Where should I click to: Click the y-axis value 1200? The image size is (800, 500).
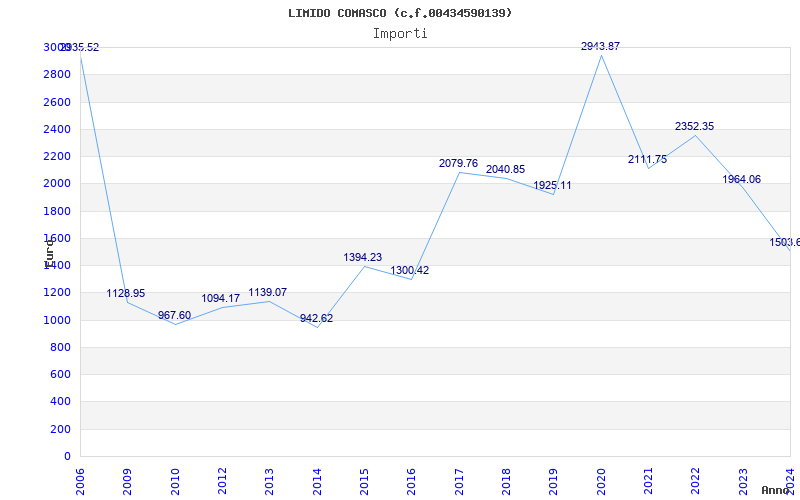click(x=57, y=293)
